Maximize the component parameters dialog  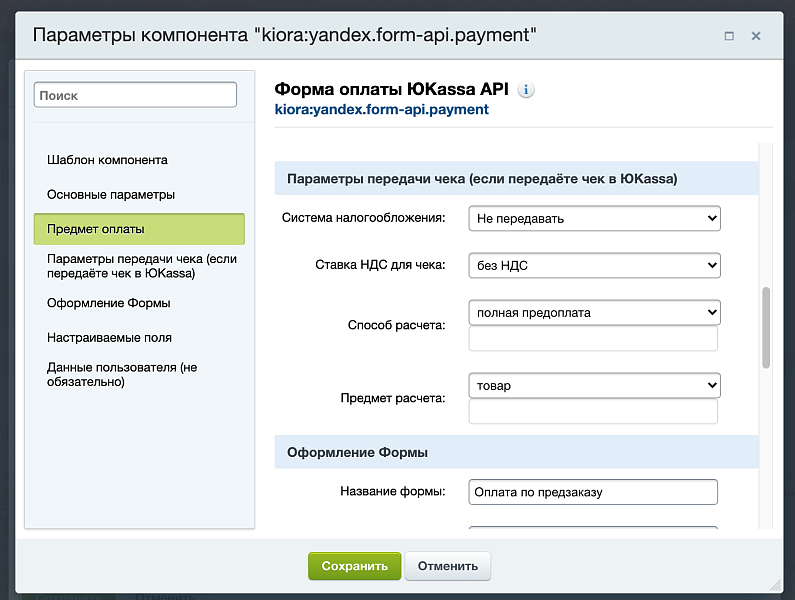729,36
